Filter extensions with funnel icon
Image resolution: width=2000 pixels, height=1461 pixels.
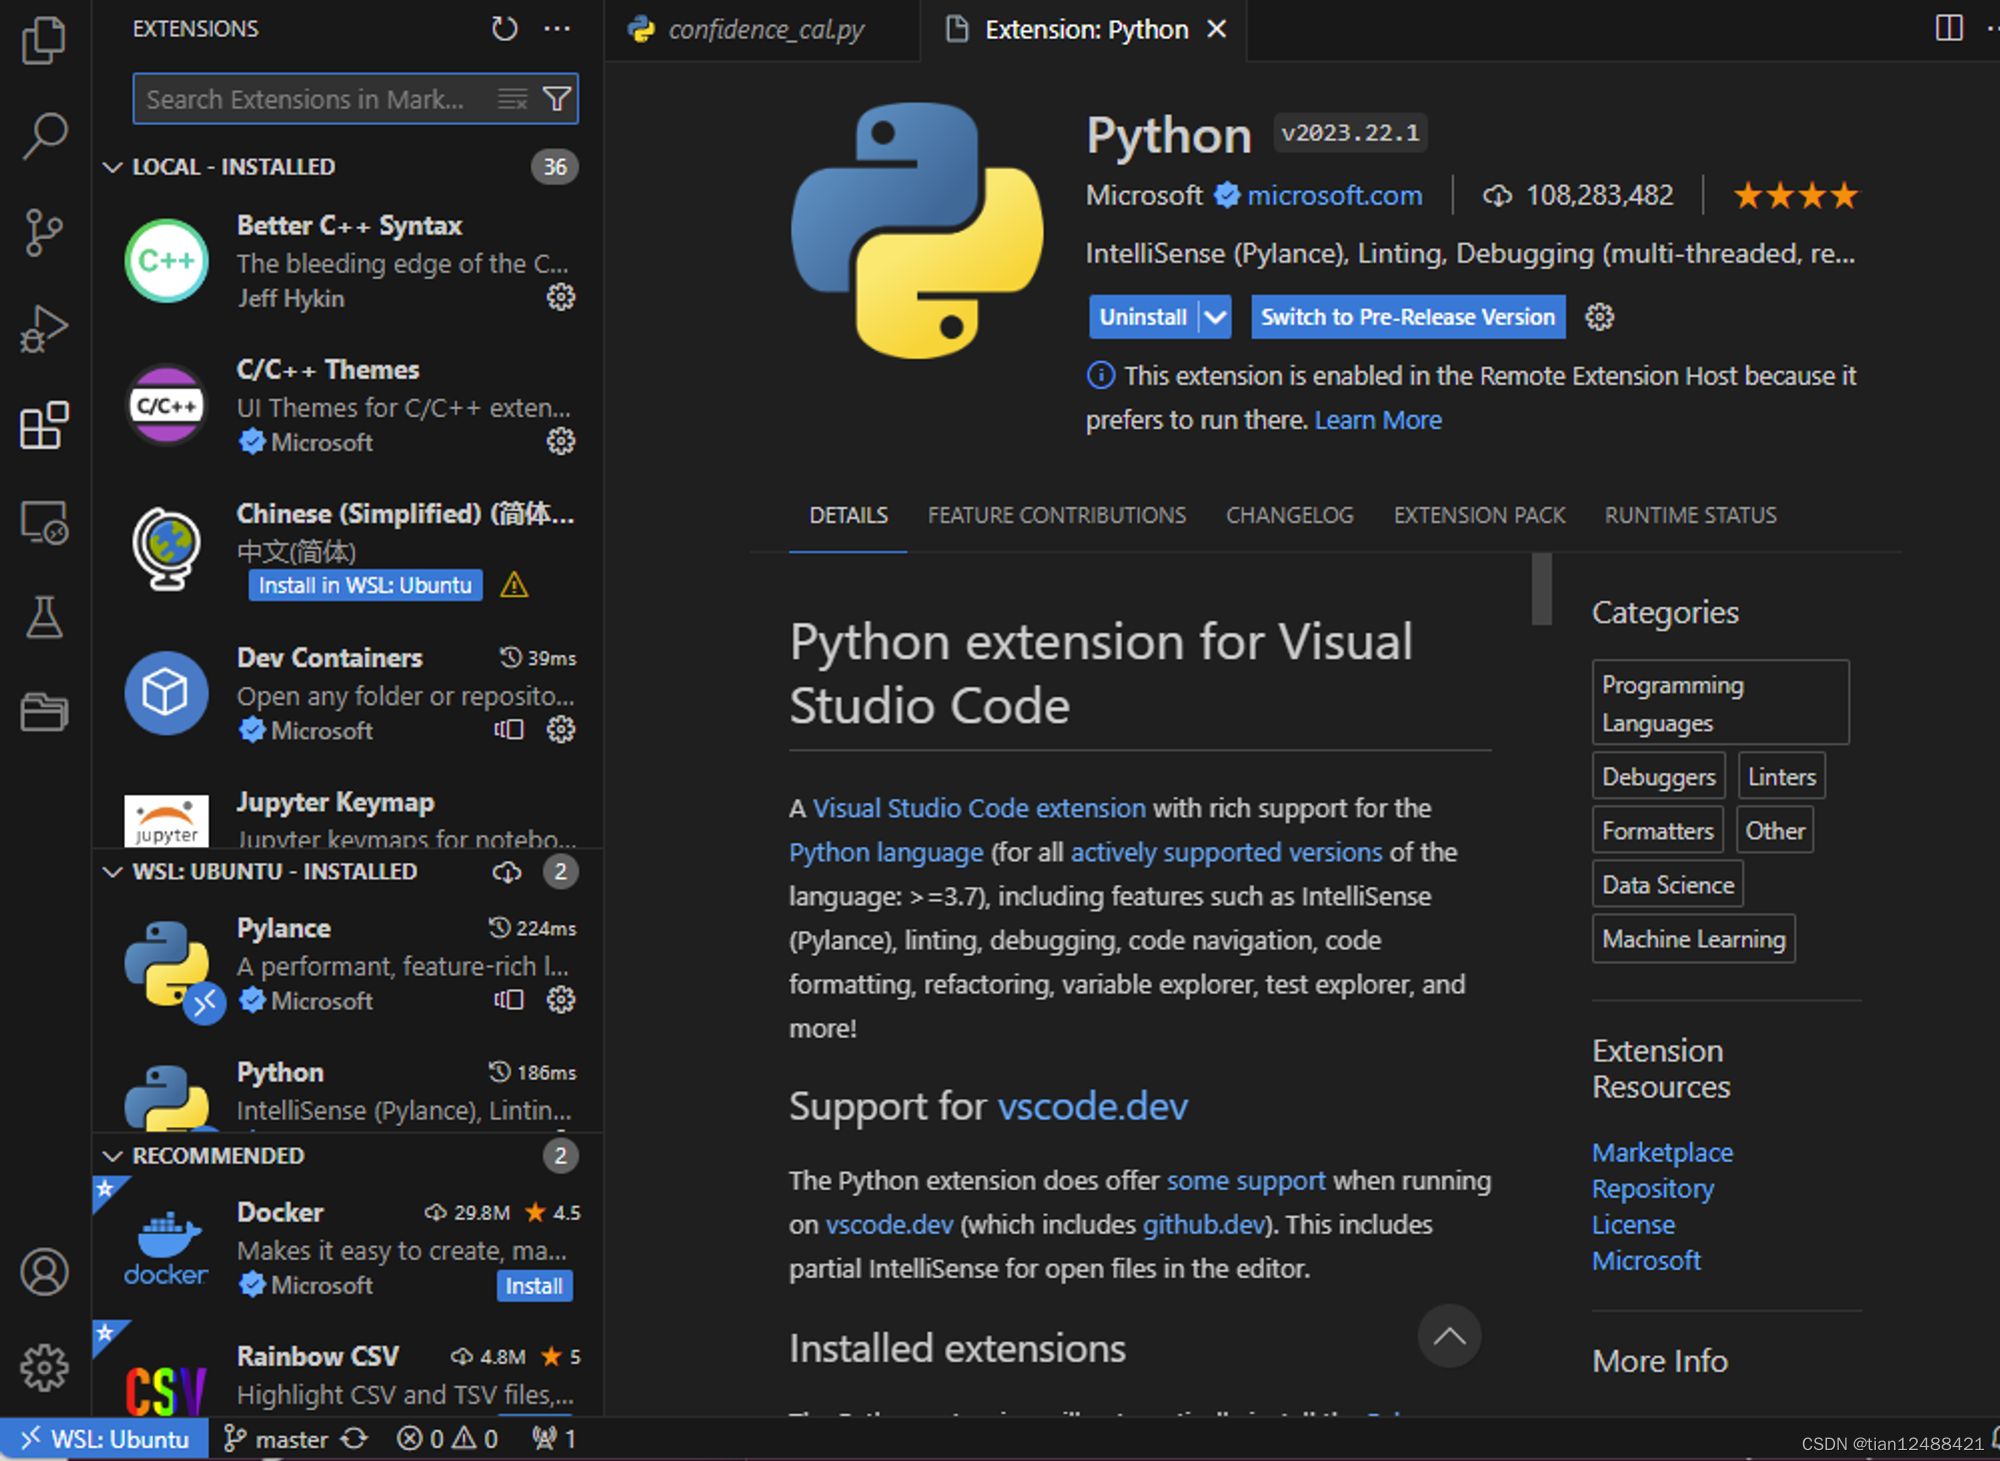pos(557,99)
